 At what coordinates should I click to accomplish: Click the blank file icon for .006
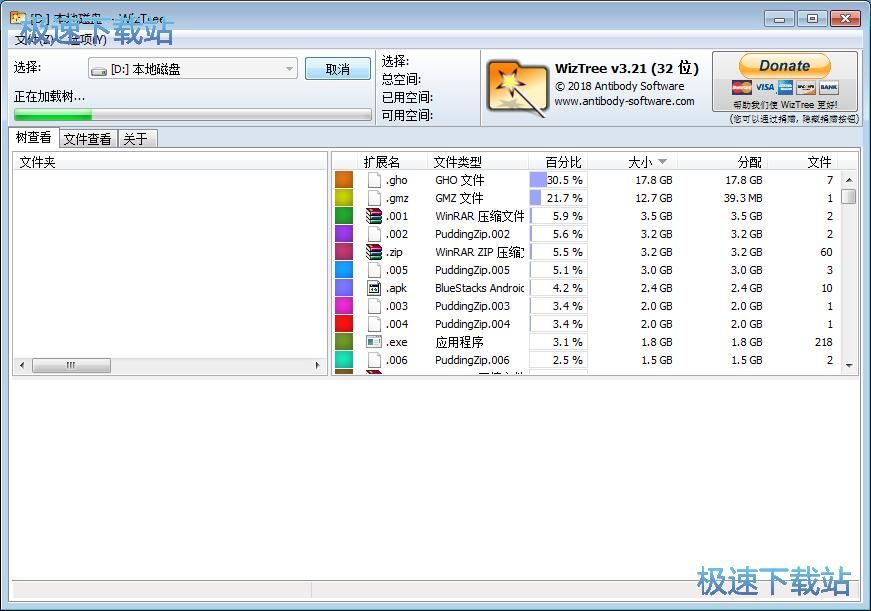[x=374, y=359]
